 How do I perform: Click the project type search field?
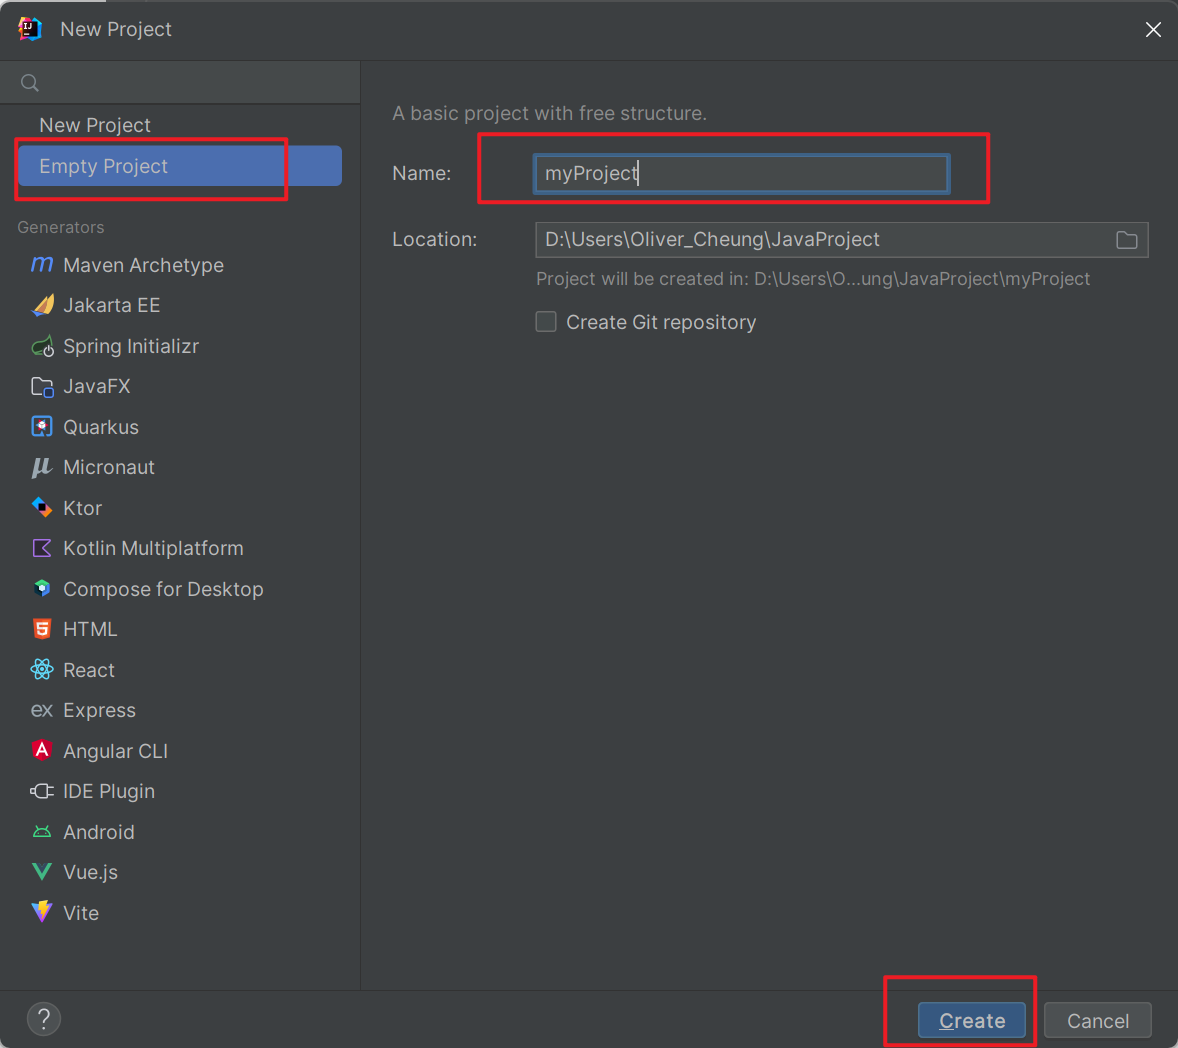(x=180, y=83)
